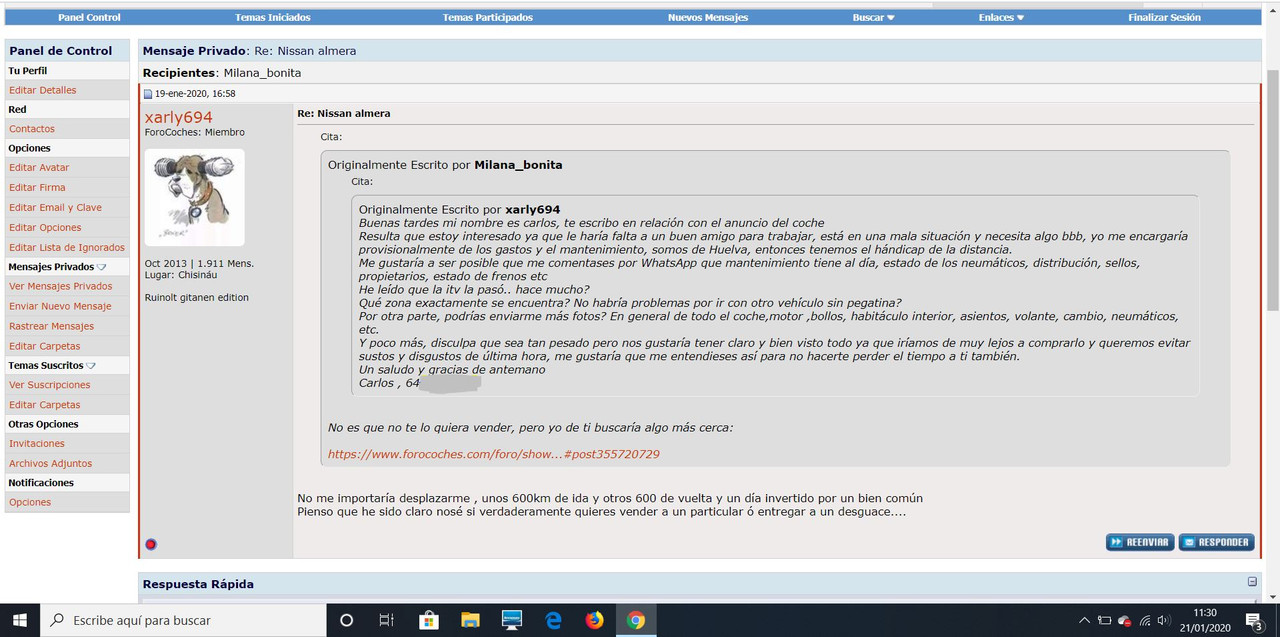
Task: Collapse the Respuesta Rápida section
Action: click(1252, 582)
